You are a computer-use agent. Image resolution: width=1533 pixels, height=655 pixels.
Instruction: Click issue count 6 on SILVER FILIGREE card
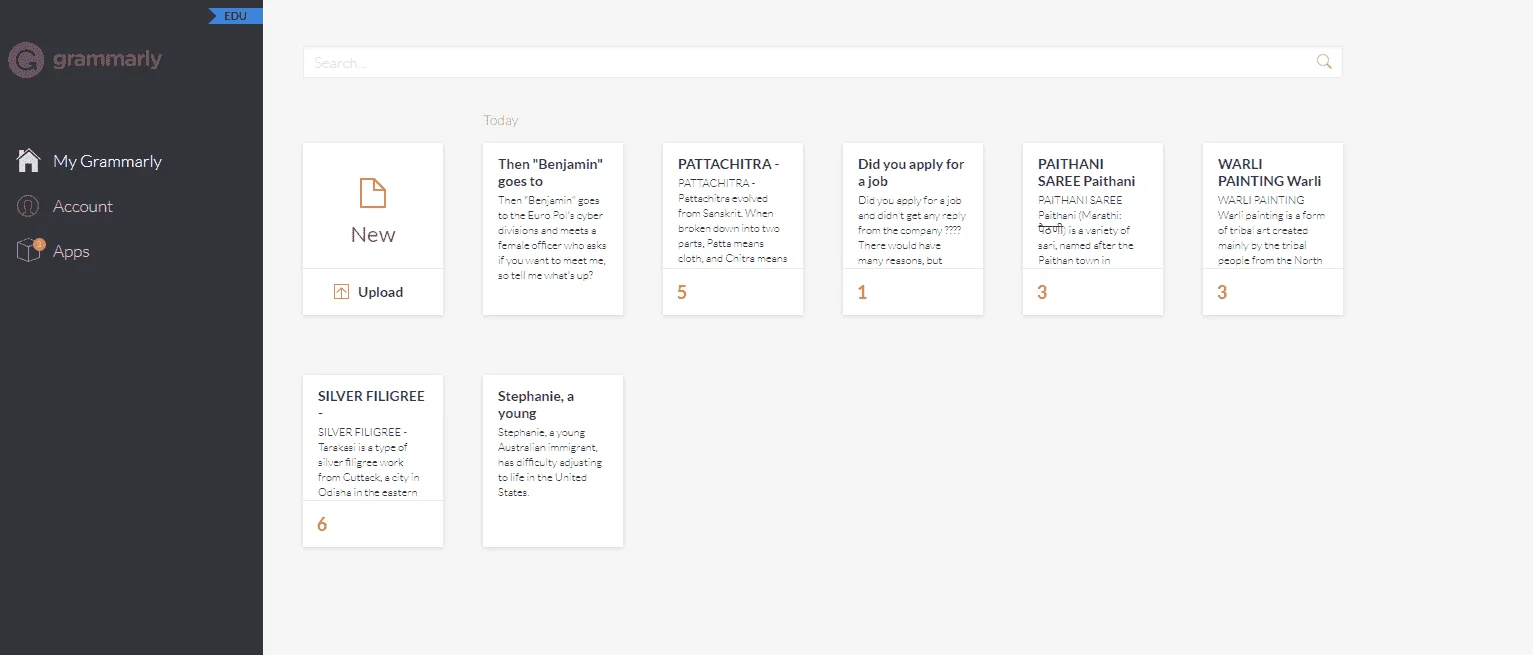coord(322,525)
